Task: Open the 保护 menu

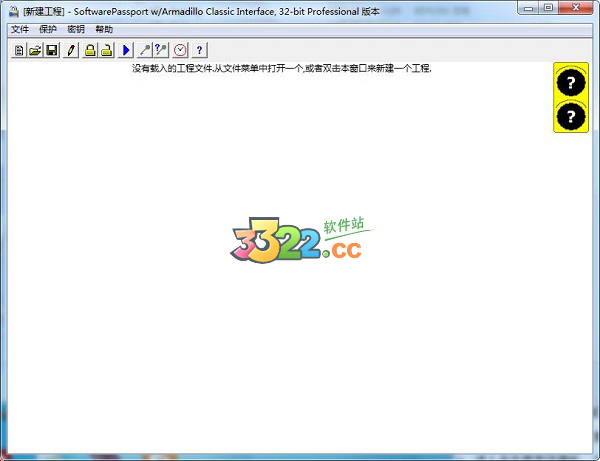Action: [48, 29]
